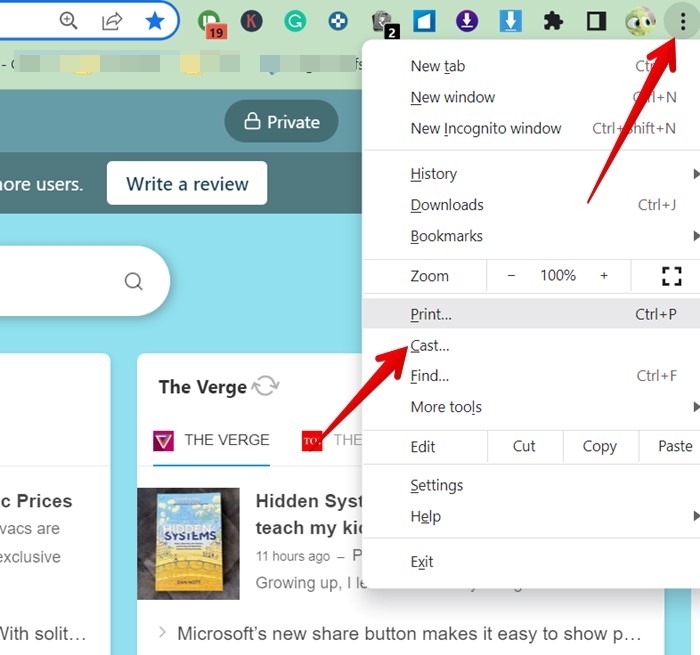The width and height of the screenshot is (700, 655).
Task: Click the Write a review button
Action: point(187,184)
